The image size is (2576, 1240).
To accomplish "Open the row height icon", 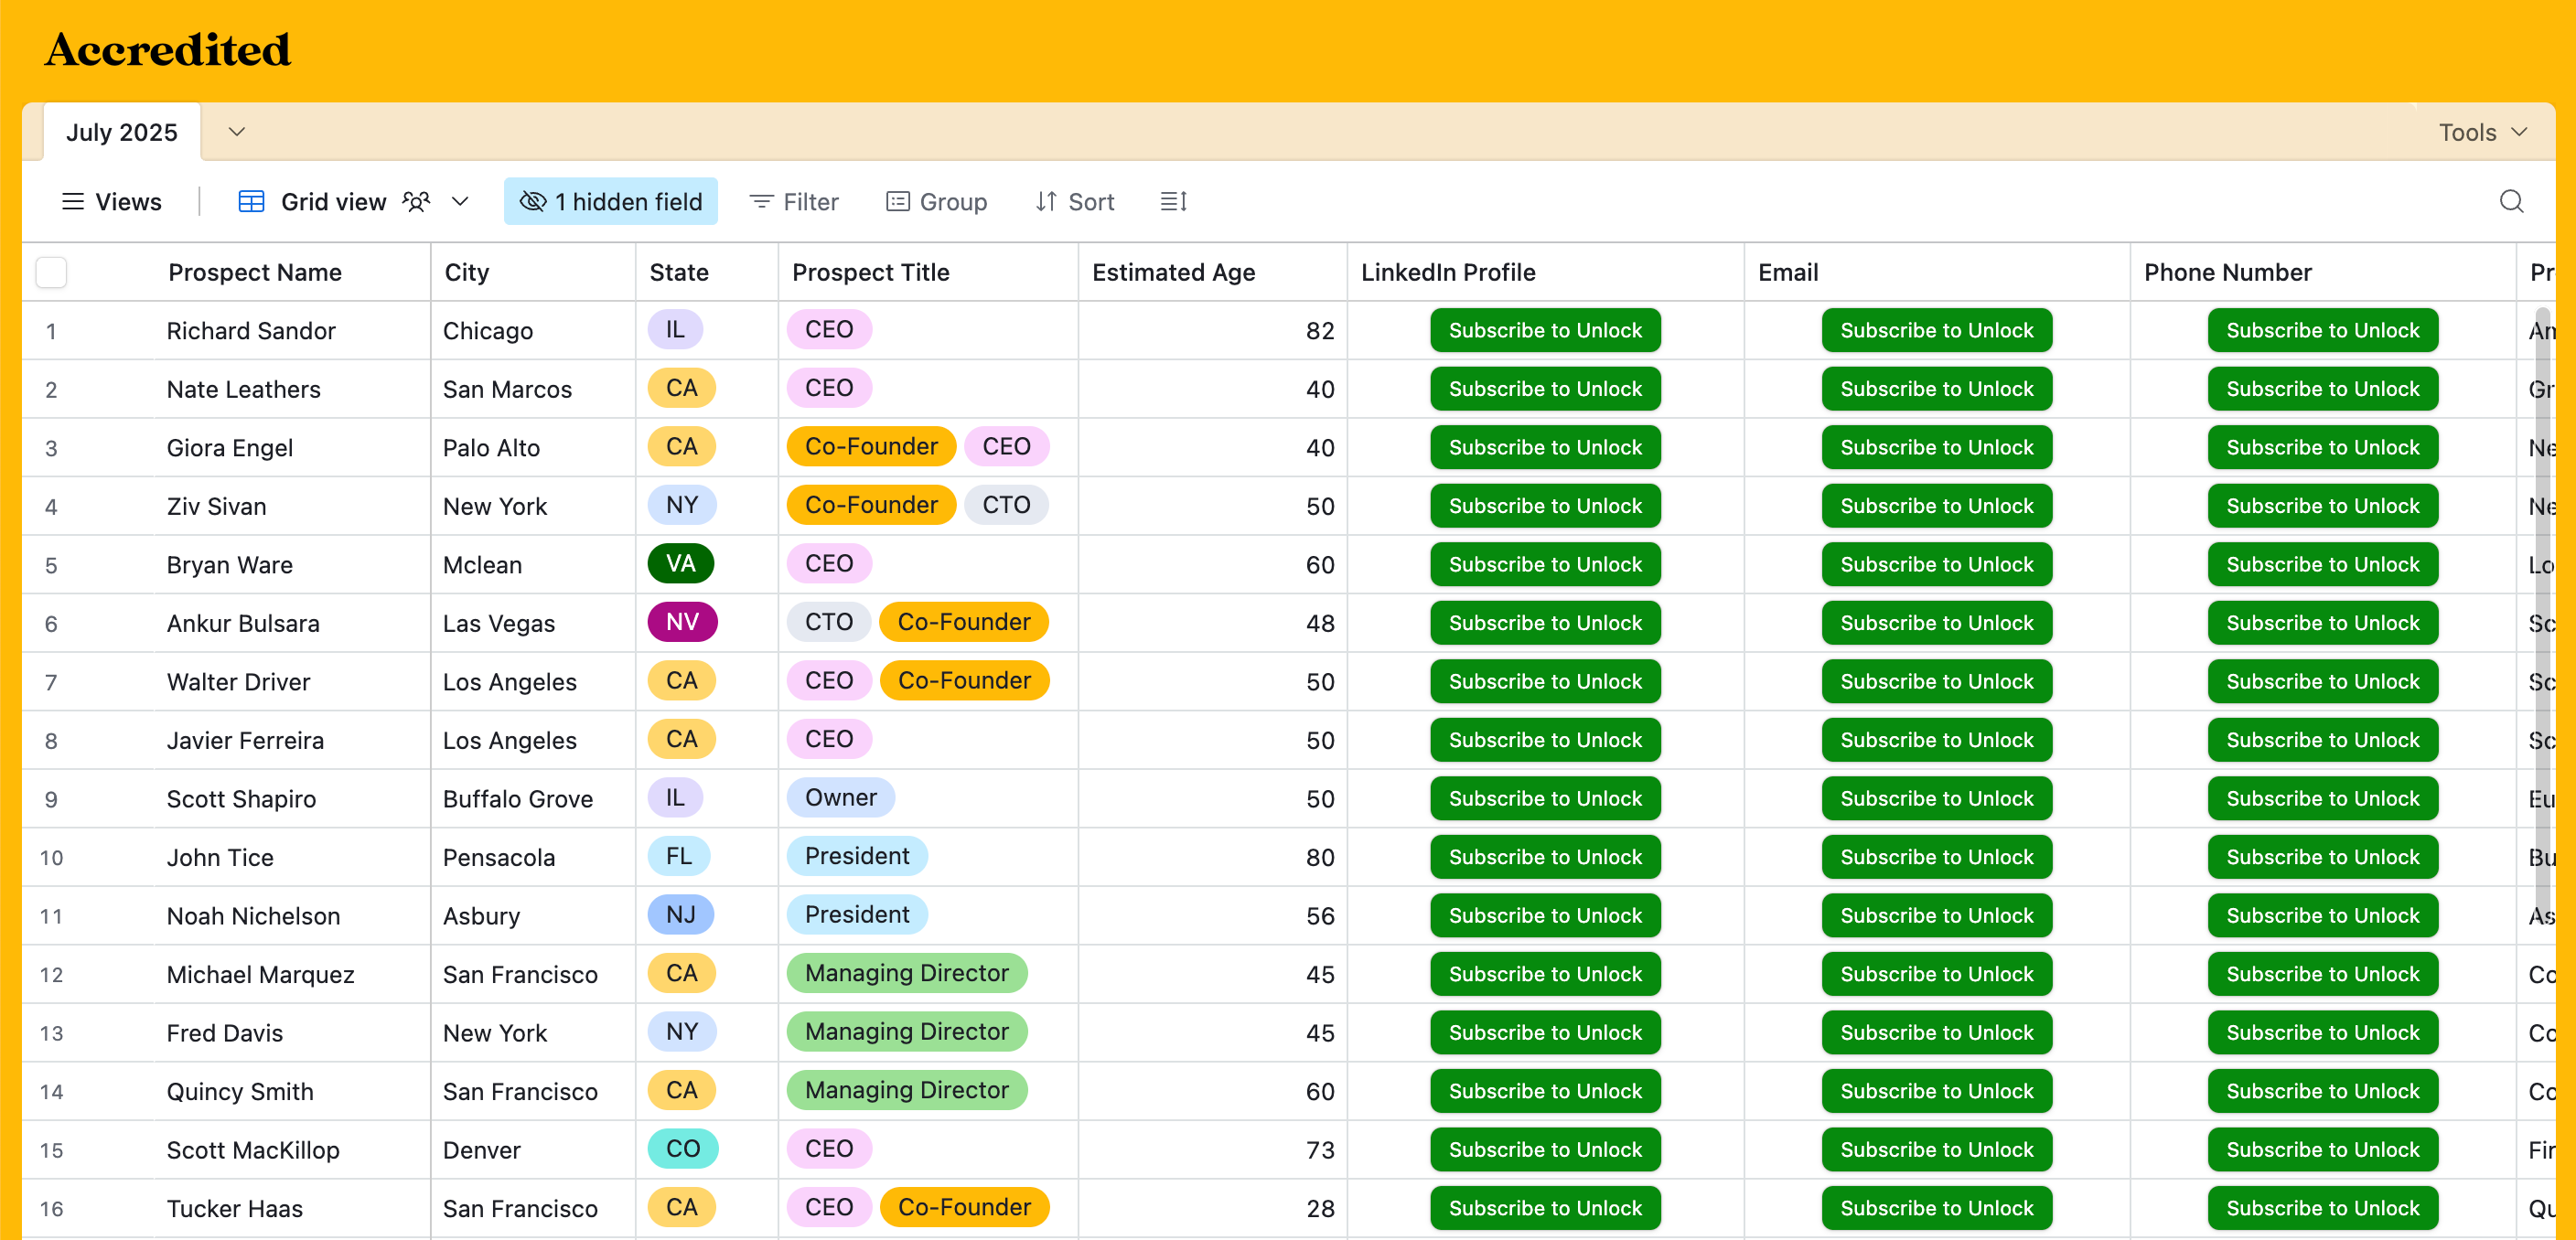I will [1173, 202].
